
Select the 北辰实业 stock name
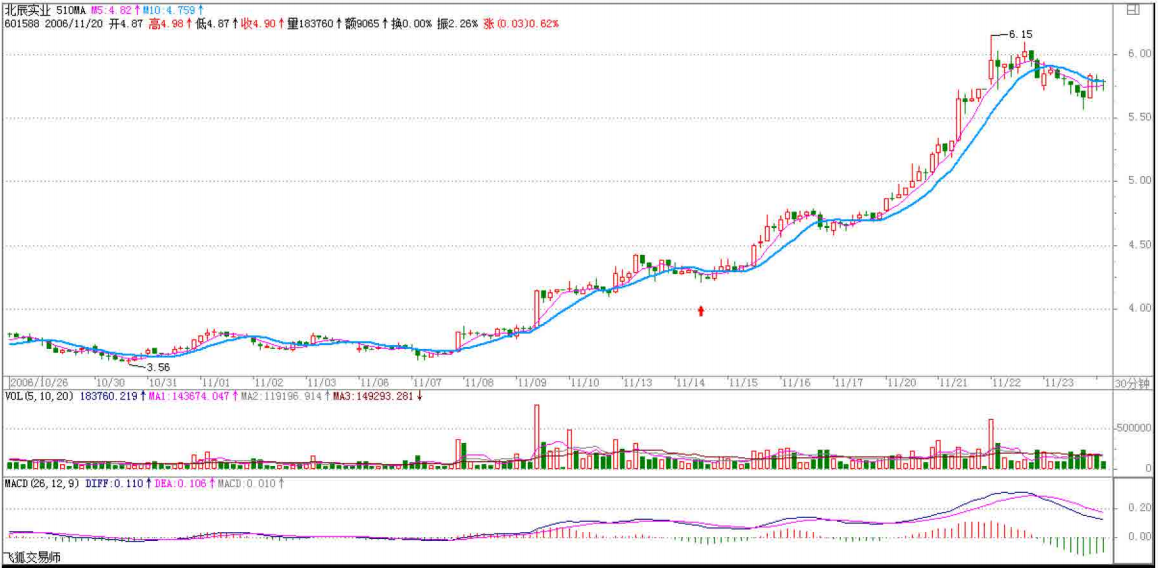pos(26,8)
